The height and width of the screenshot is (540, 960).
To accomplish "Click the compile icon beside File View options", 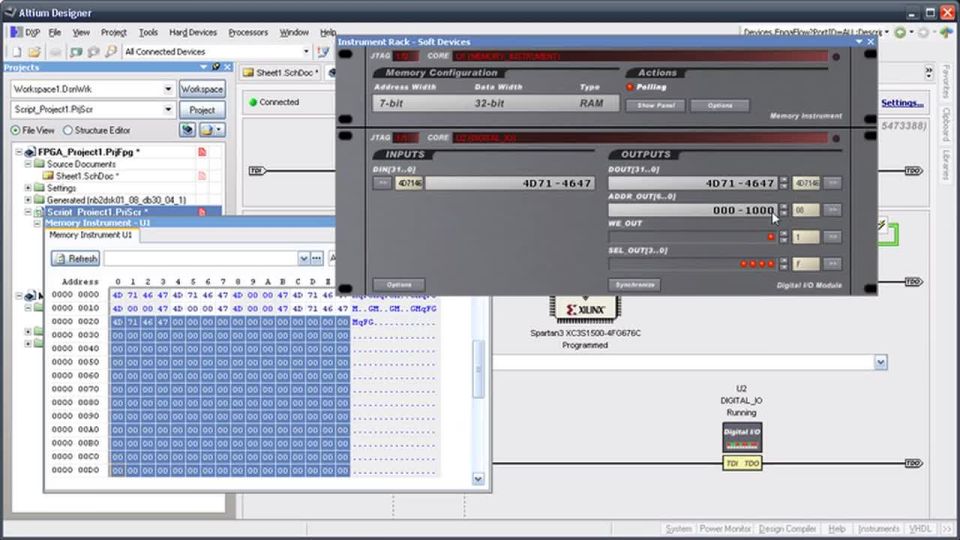I will point(187,130).
